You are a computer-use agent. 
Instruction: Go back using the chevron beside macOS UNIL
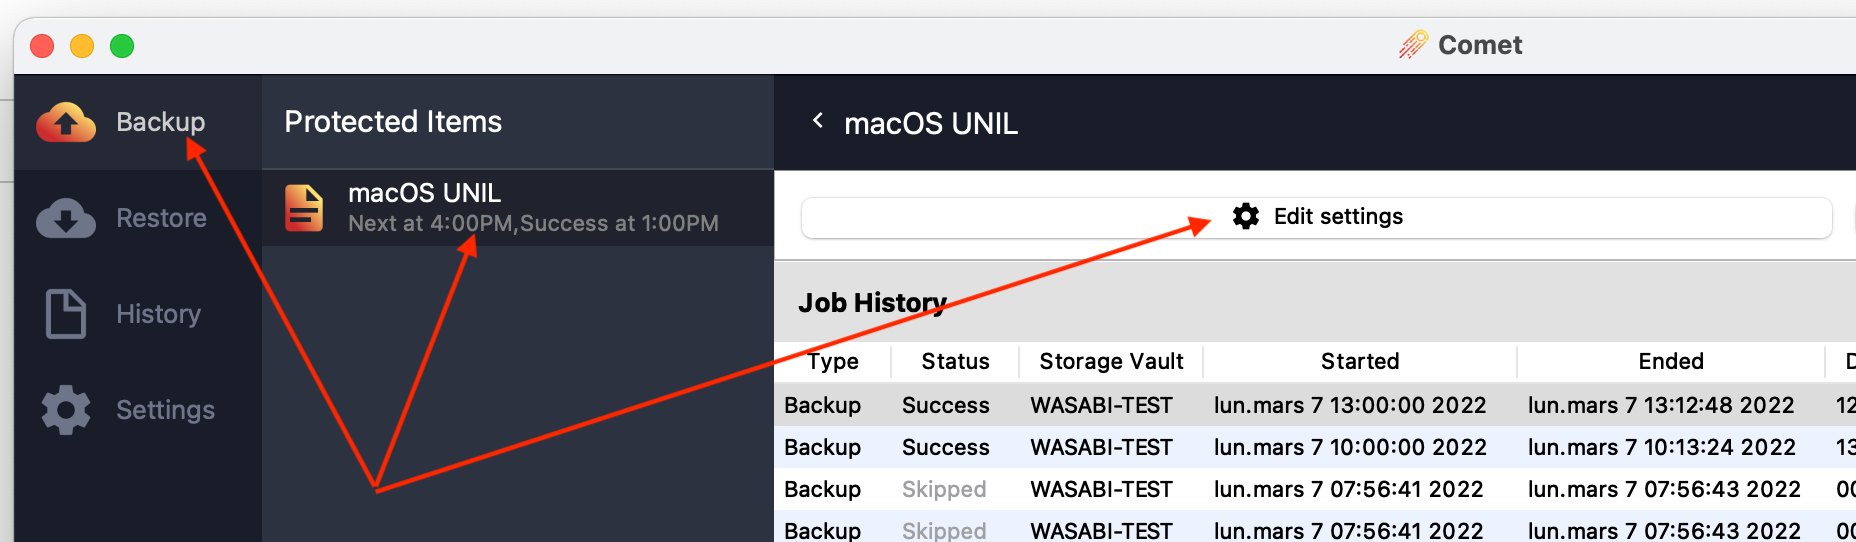818,122
